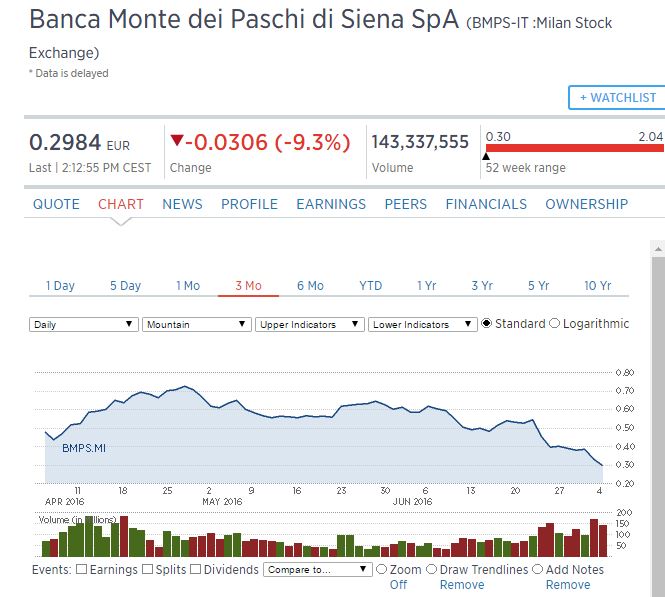The width and height of the screenshot is (665, 597).
Task: Choose the Draw Trendlines radio option
Action: coord(432,569)
